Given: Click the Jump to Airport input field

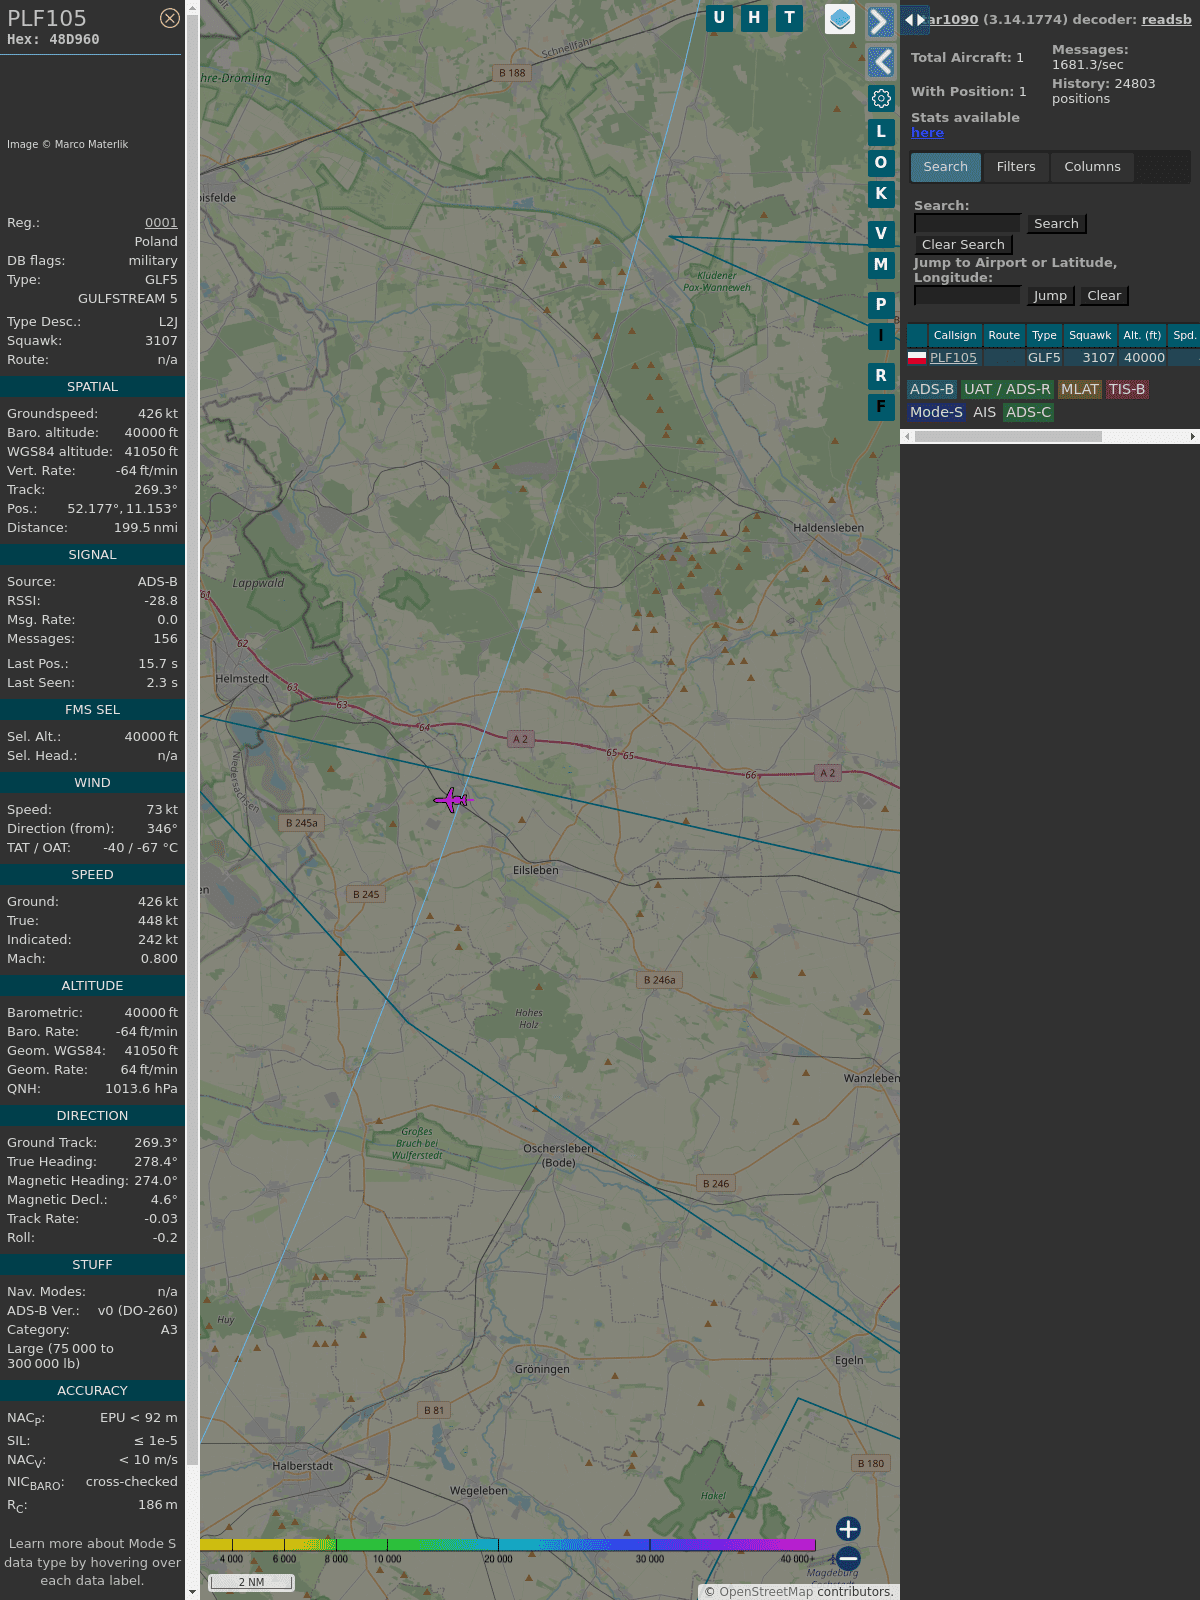Looking at the screenshot, I should (968, 296).
